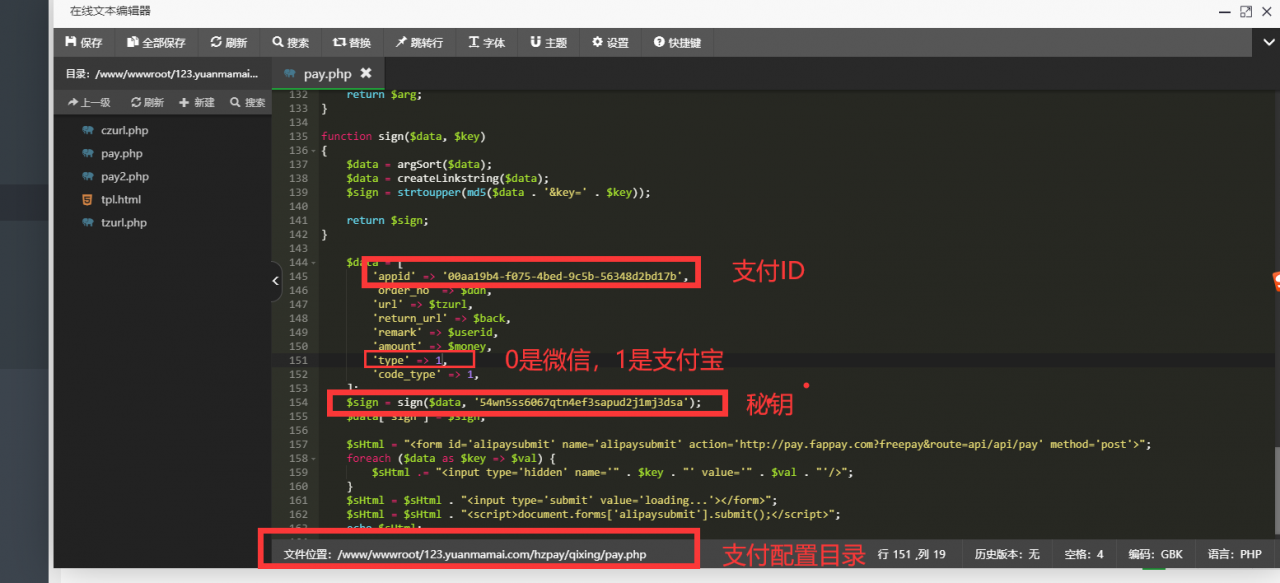Click the "'return_url' => $back" line

point(441,318)
